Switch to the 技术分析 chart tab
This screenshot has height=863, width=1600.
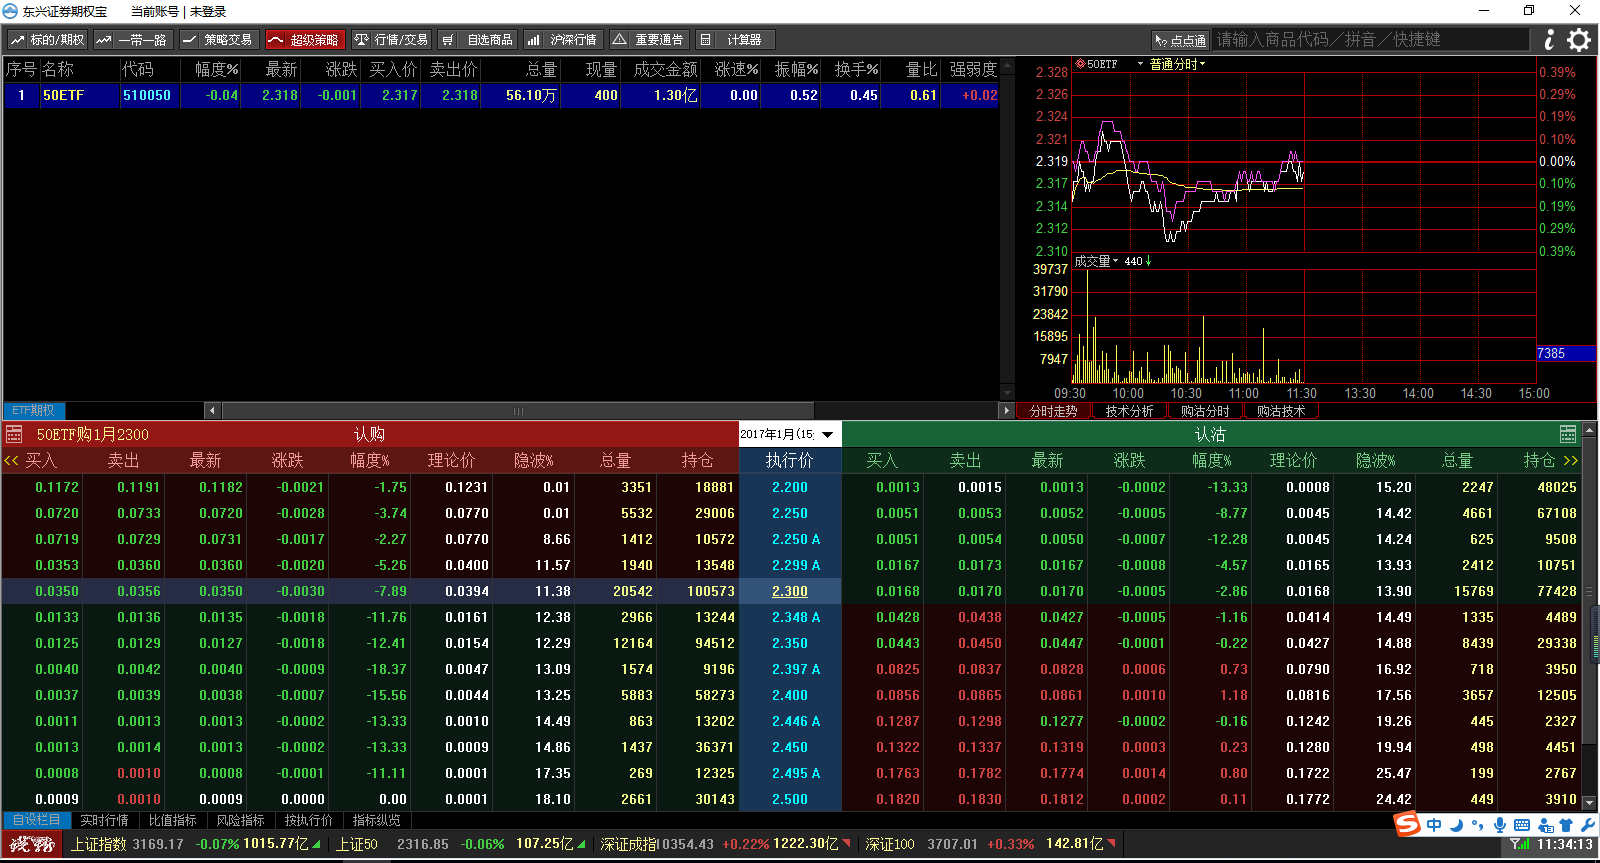[1129, 411]
